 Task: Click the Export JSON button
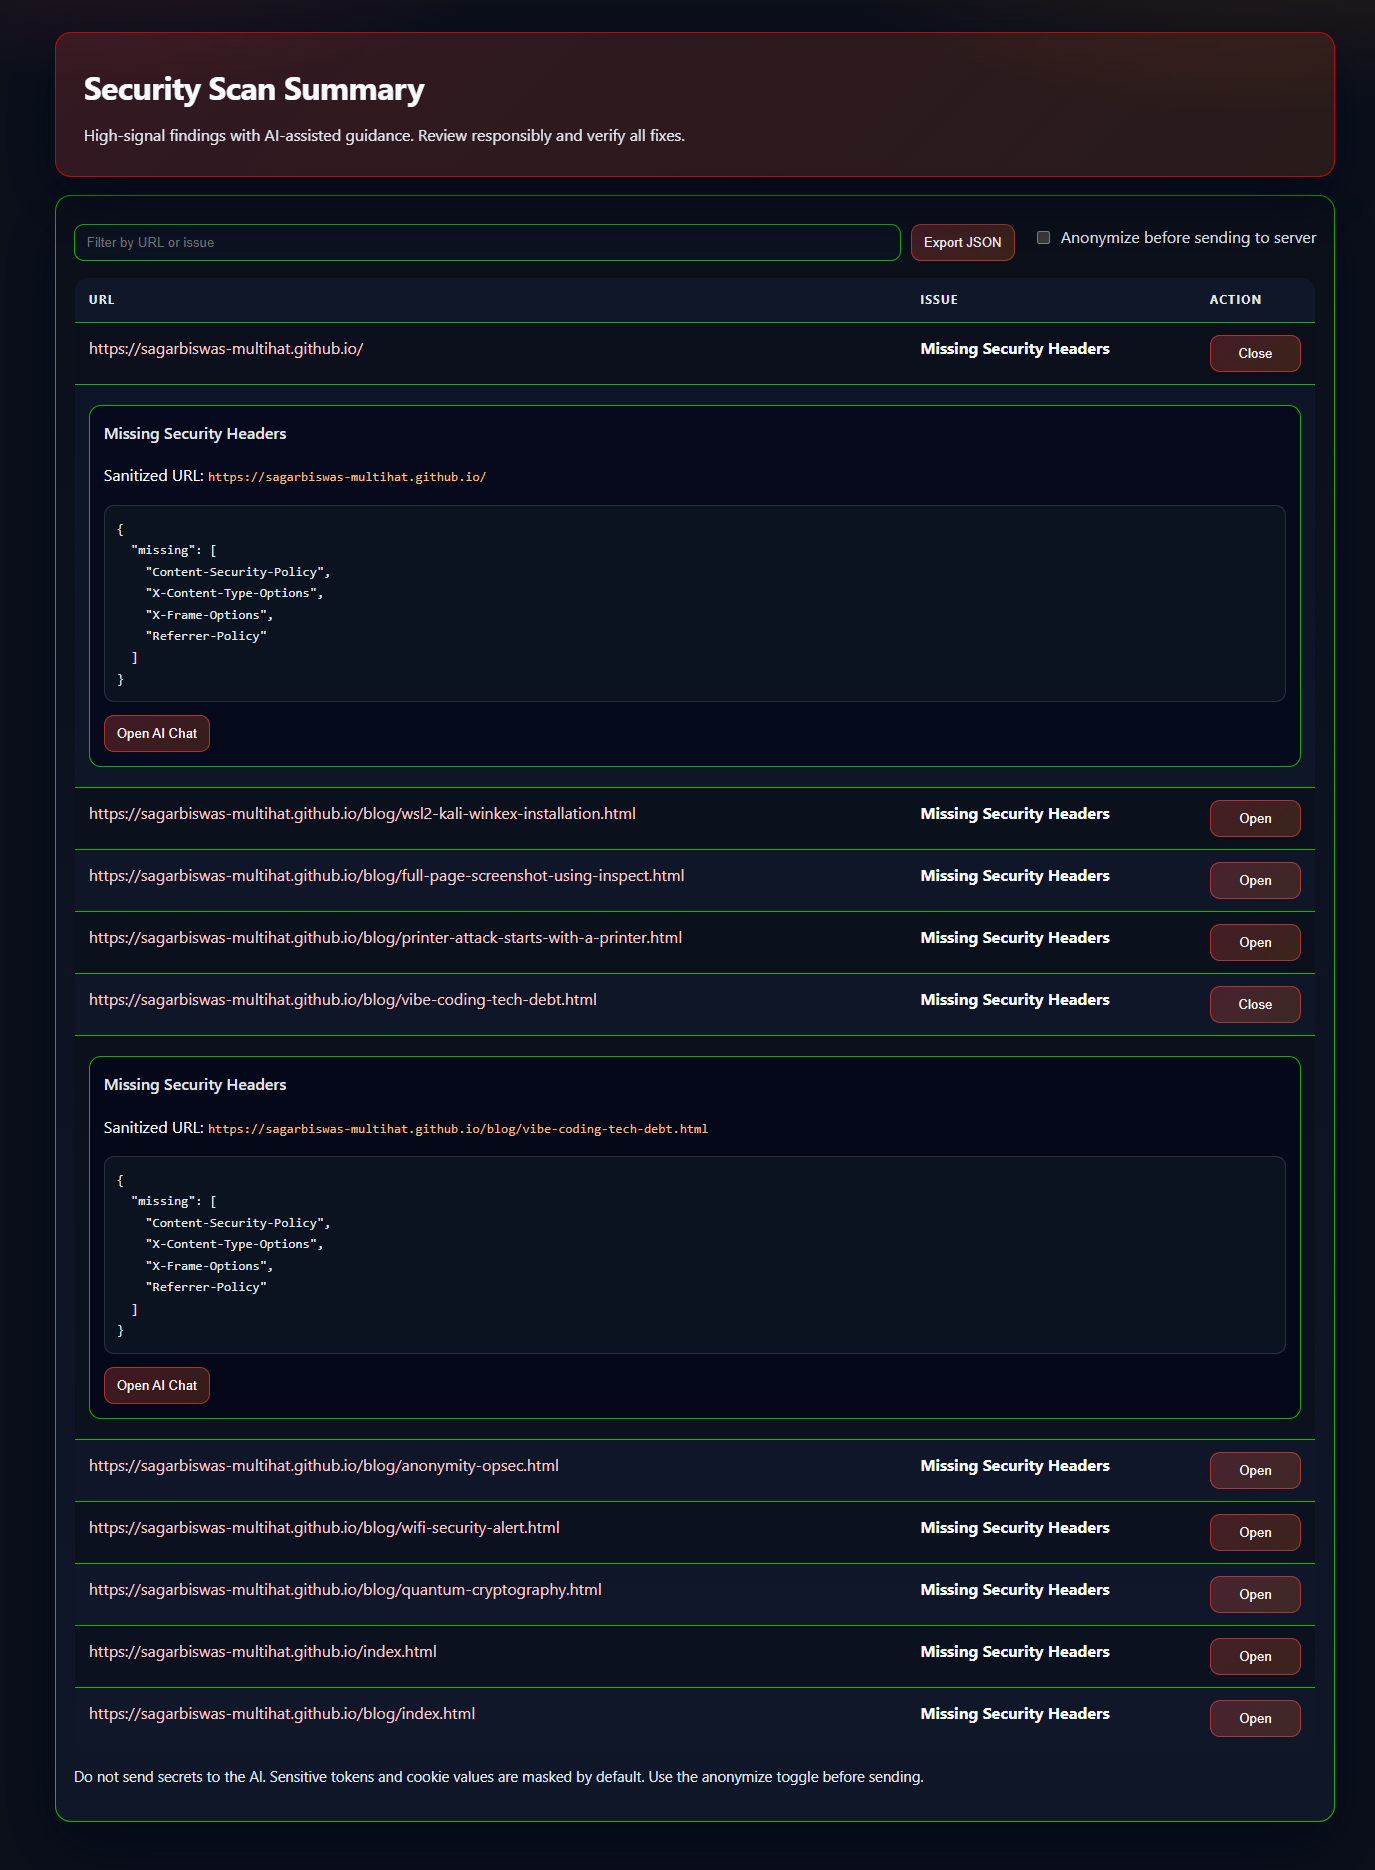(962, 242)
